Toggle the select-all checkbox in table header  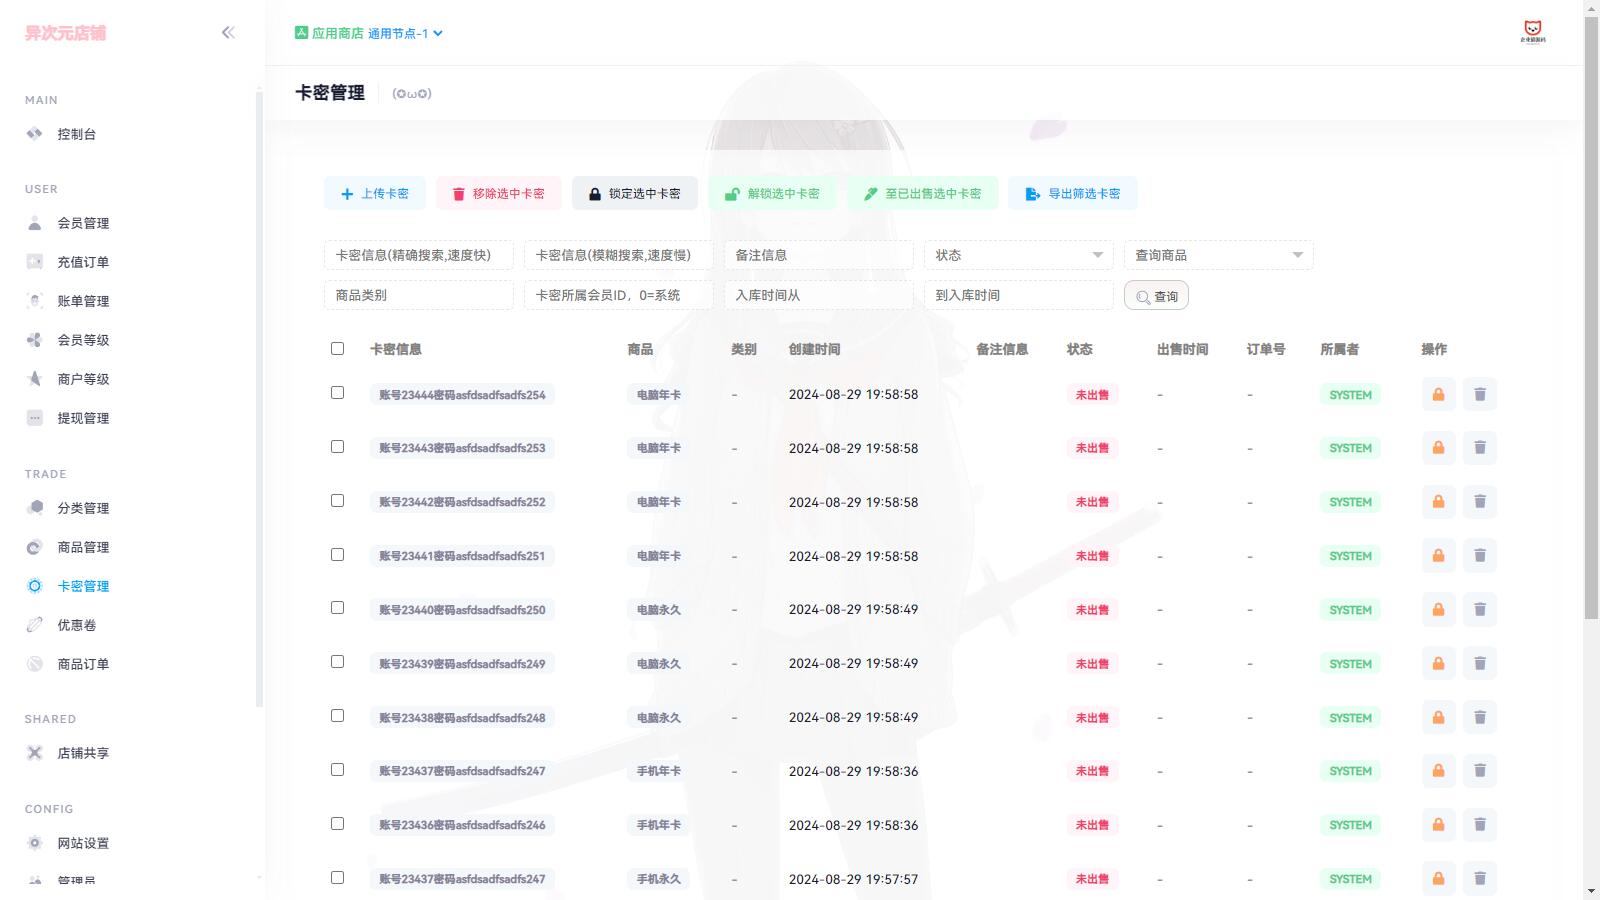point(337,349)
